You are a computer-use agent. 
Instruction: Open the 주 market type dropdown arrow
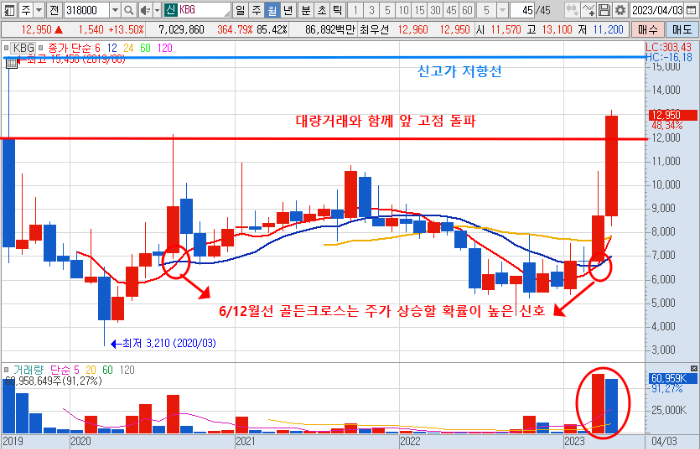39,10
